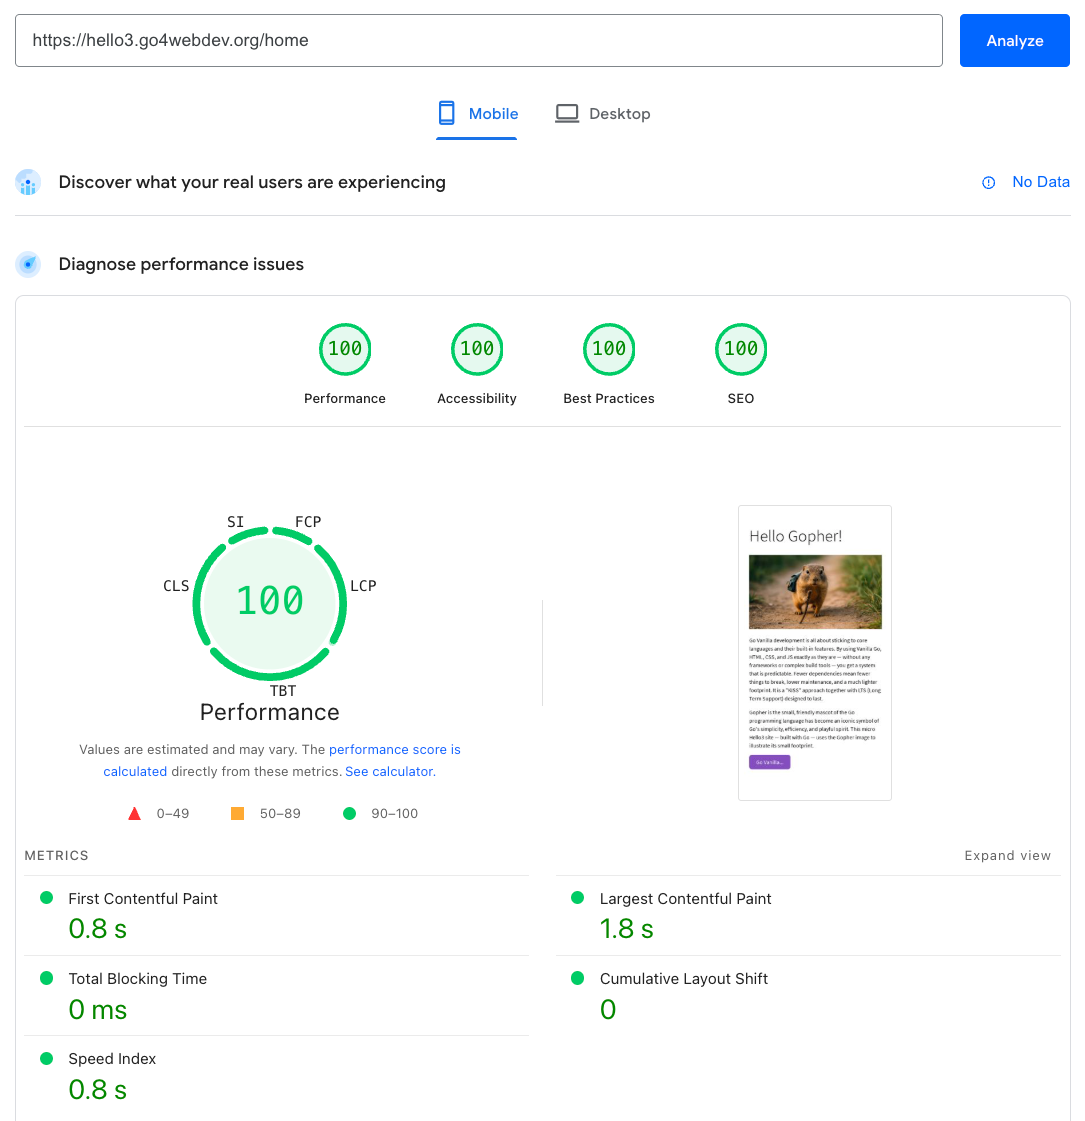The height and width of the screenshot is (1121, 1085).
Task: Click the Cumulative Layout Shift green status dot
Action: [578, 978]
